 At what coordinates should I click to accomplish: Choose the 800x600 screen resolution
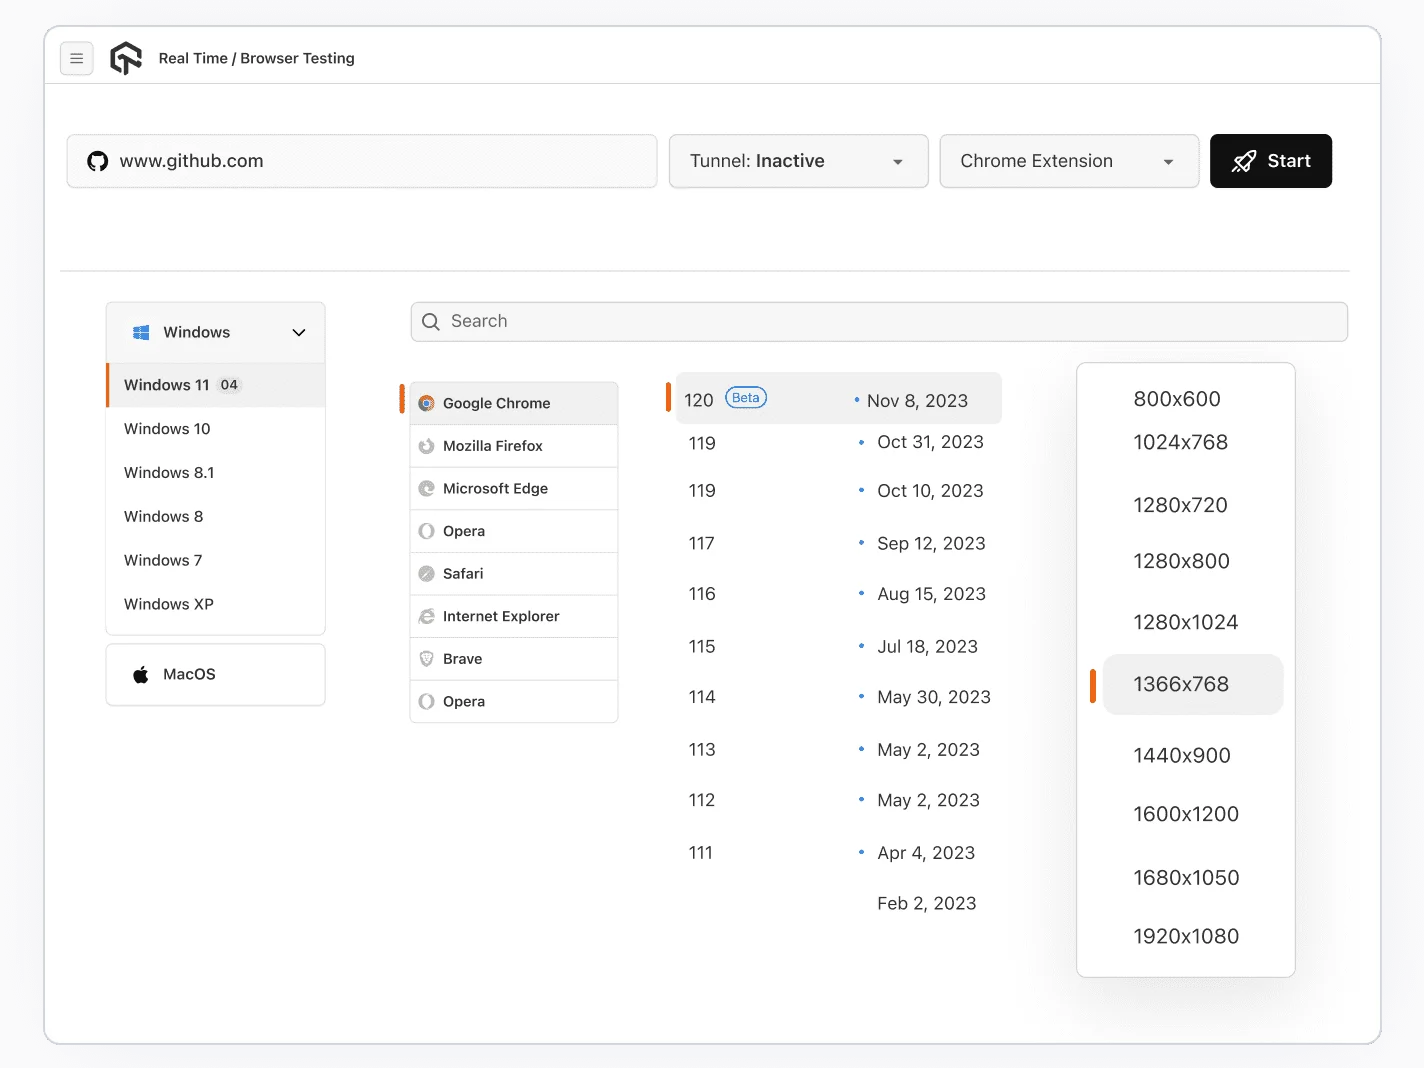tap(1177, 398)
